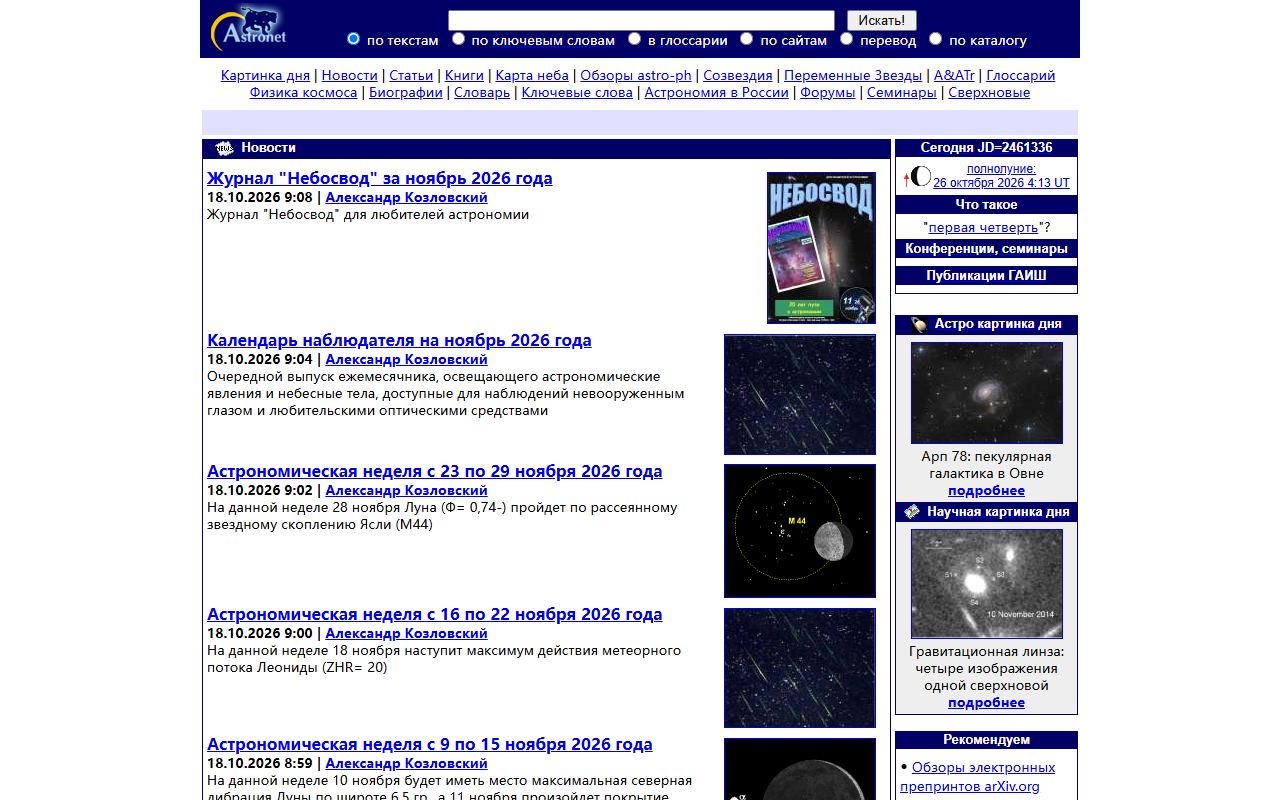
Task: Open Обзоры электронных препринтов arXiv.org link
Action: click(x=978, y=777)
